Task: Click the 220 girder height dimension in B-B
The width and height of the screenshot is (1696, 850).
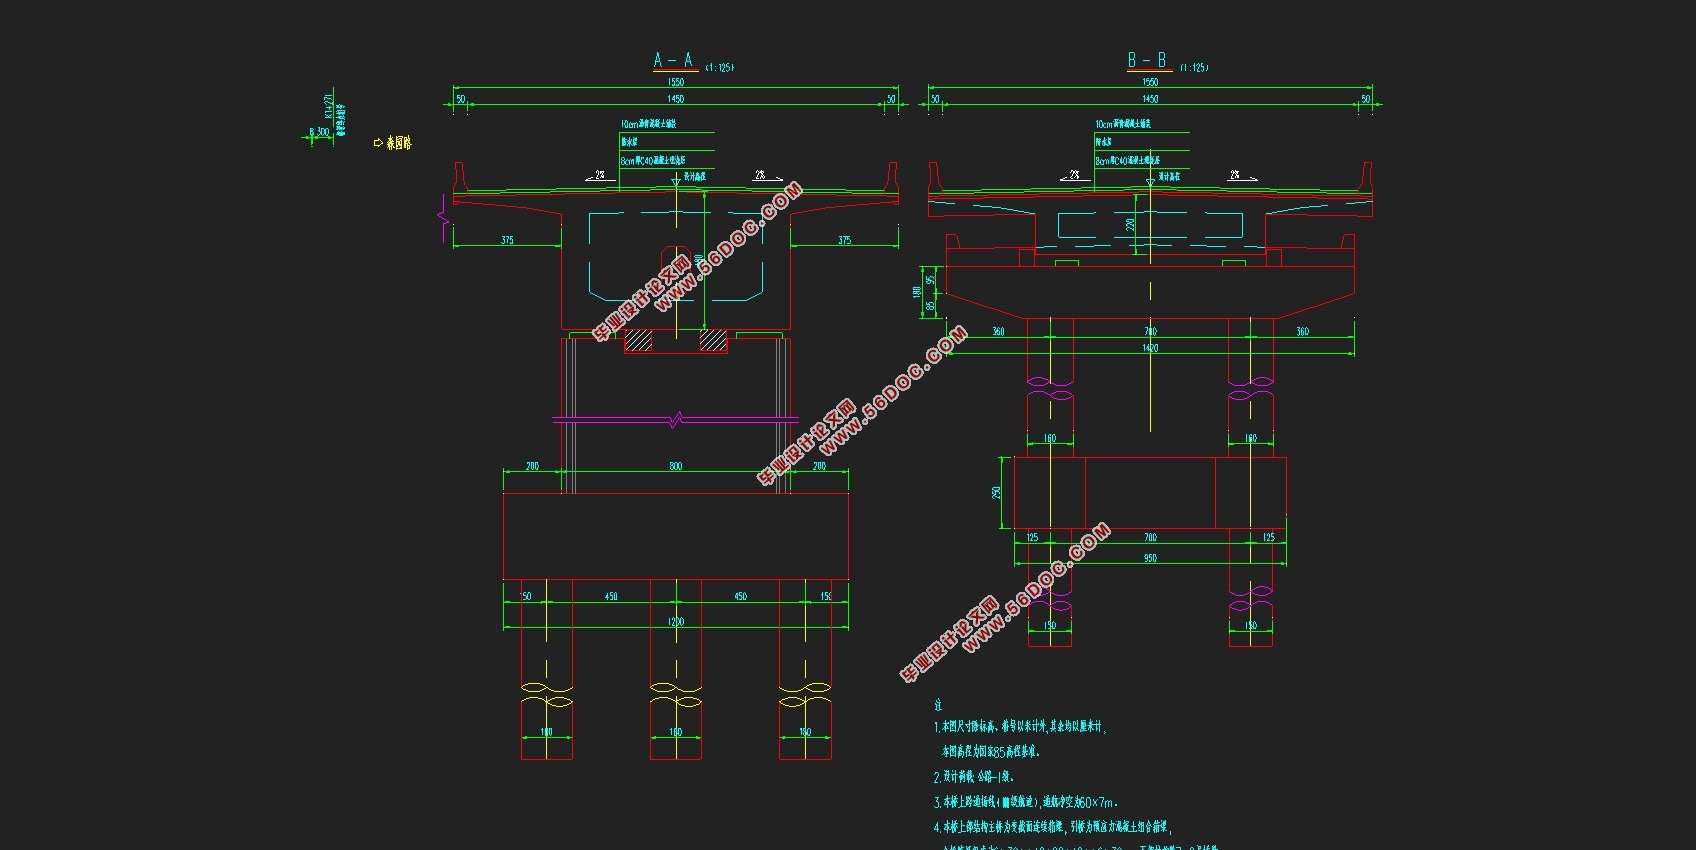Action: tap(1130, 225)
